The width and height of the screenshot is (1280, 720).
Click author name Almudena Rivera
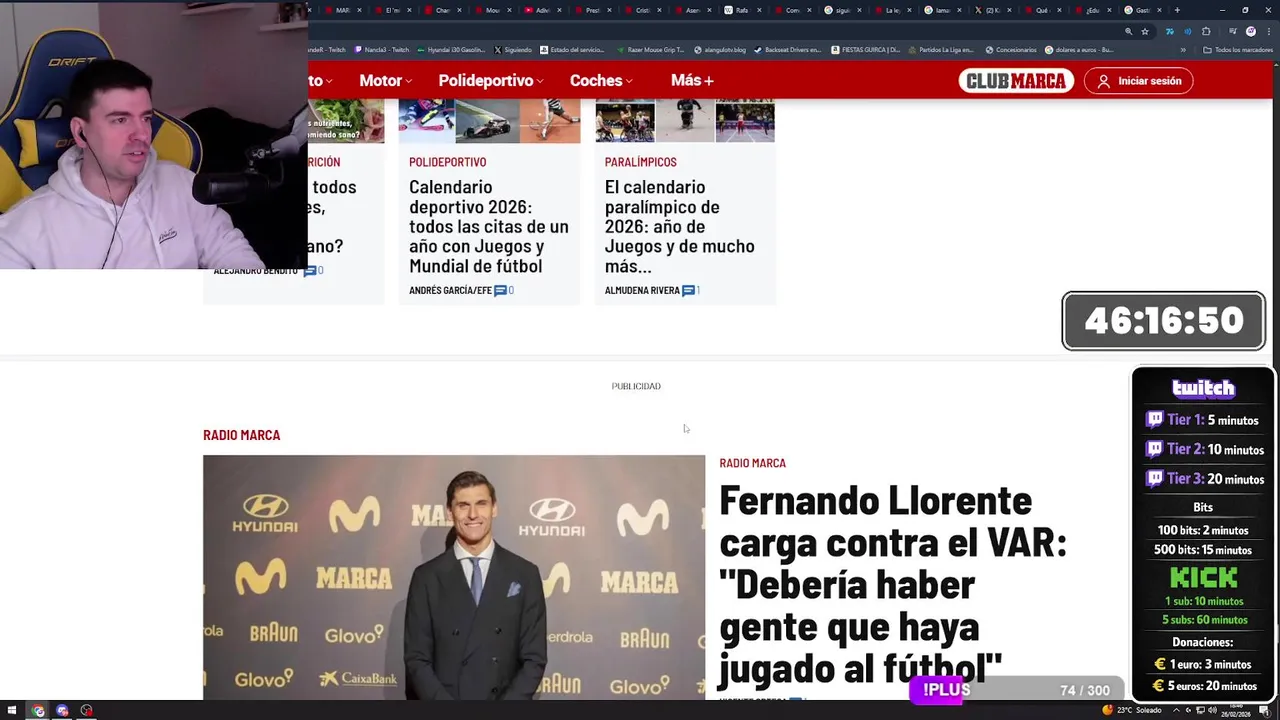pos(642,290)
